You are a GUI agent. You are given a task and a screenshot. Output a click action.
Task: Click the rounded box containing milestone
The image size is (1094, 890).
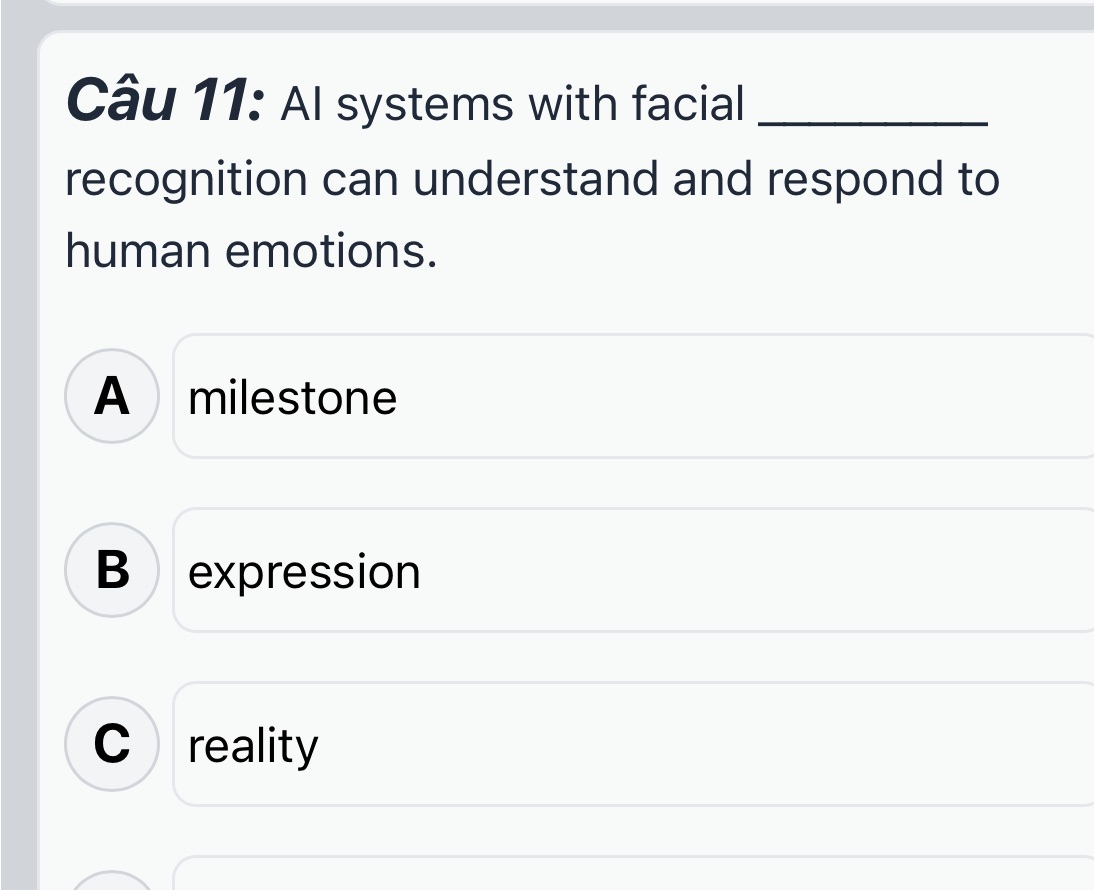(630, 396)
